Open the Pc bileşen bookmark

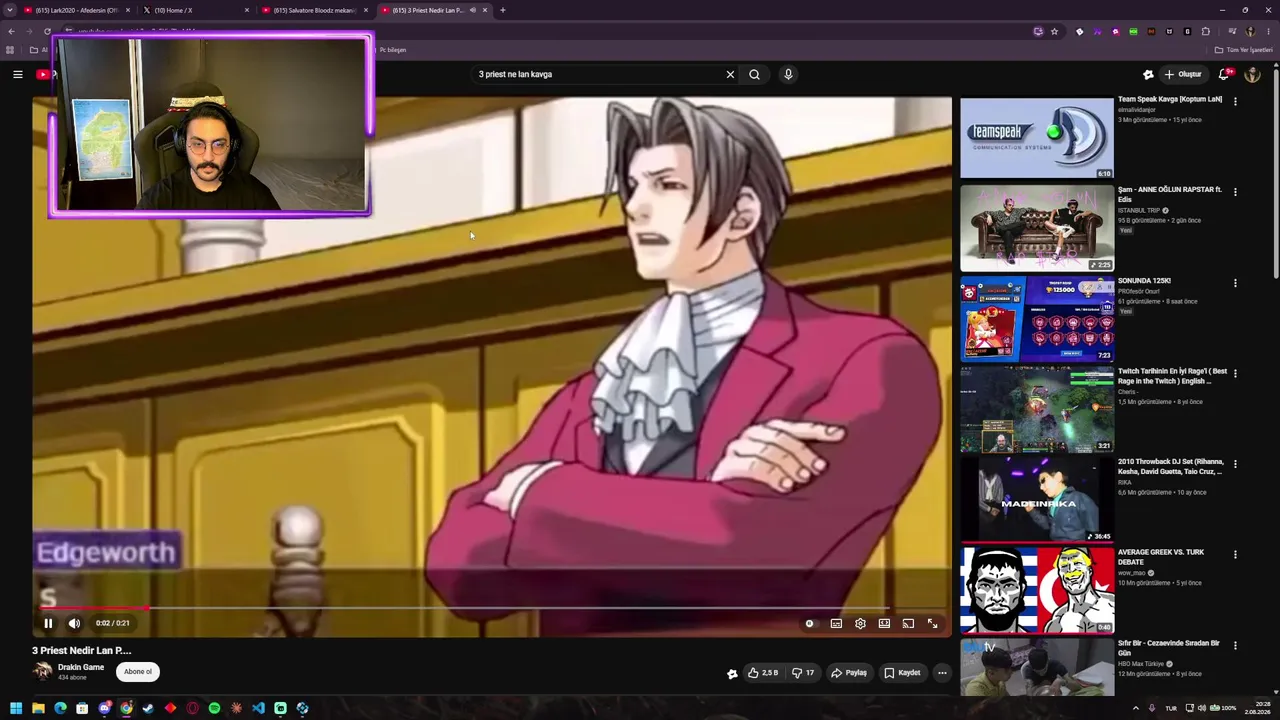pyautogui.click(x=391, y=50)
